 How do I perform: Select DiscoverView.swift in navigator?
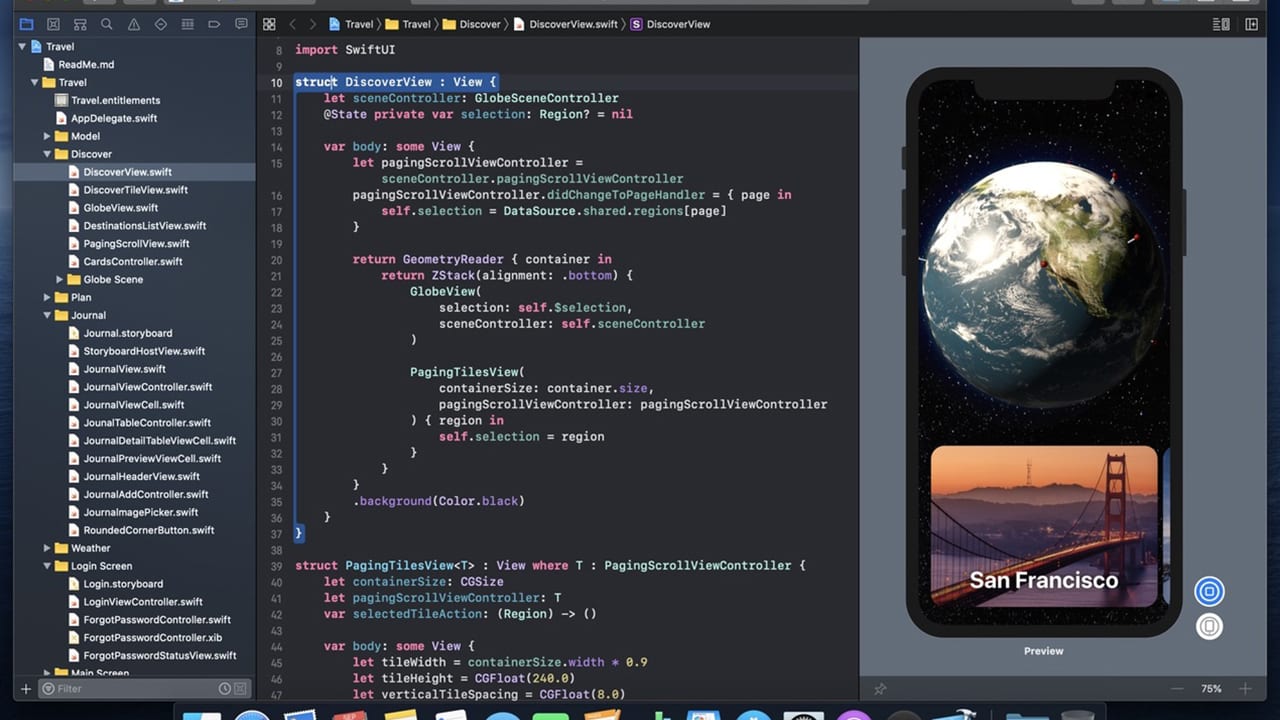(x=127, y=172)
